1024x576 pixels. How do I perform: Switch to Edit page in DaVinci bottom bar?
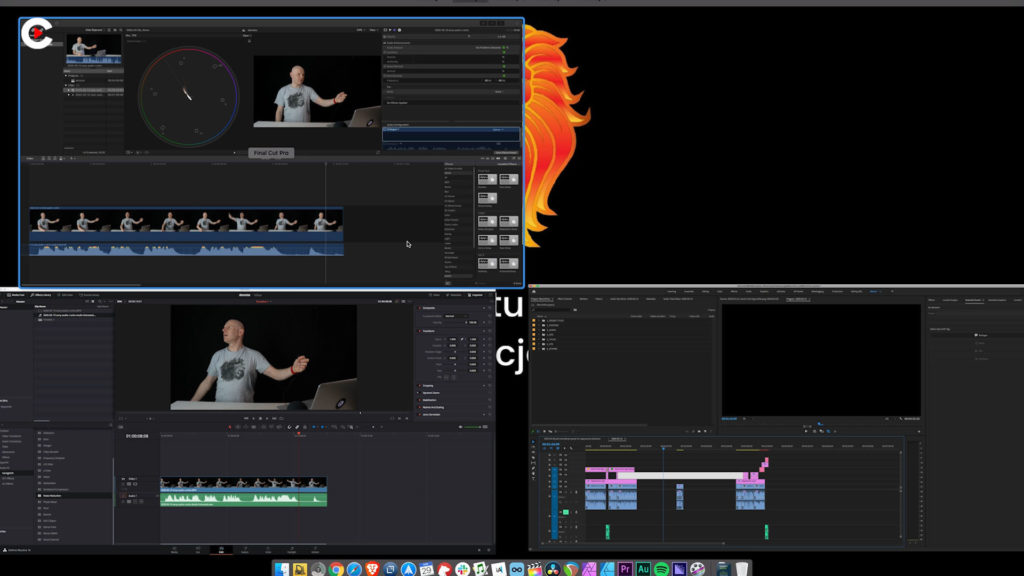click(x=220, y=549)
